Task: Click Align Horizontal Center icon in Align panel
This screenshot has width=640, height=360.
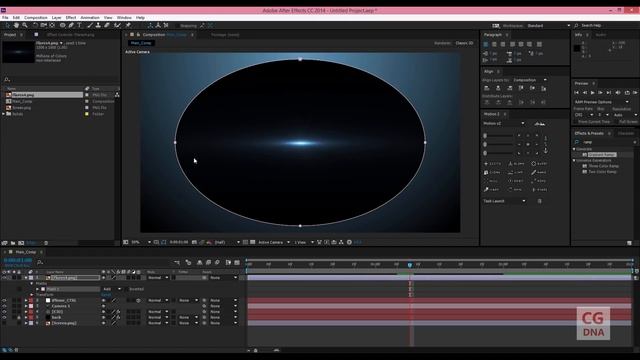Action: click(498, 88)
